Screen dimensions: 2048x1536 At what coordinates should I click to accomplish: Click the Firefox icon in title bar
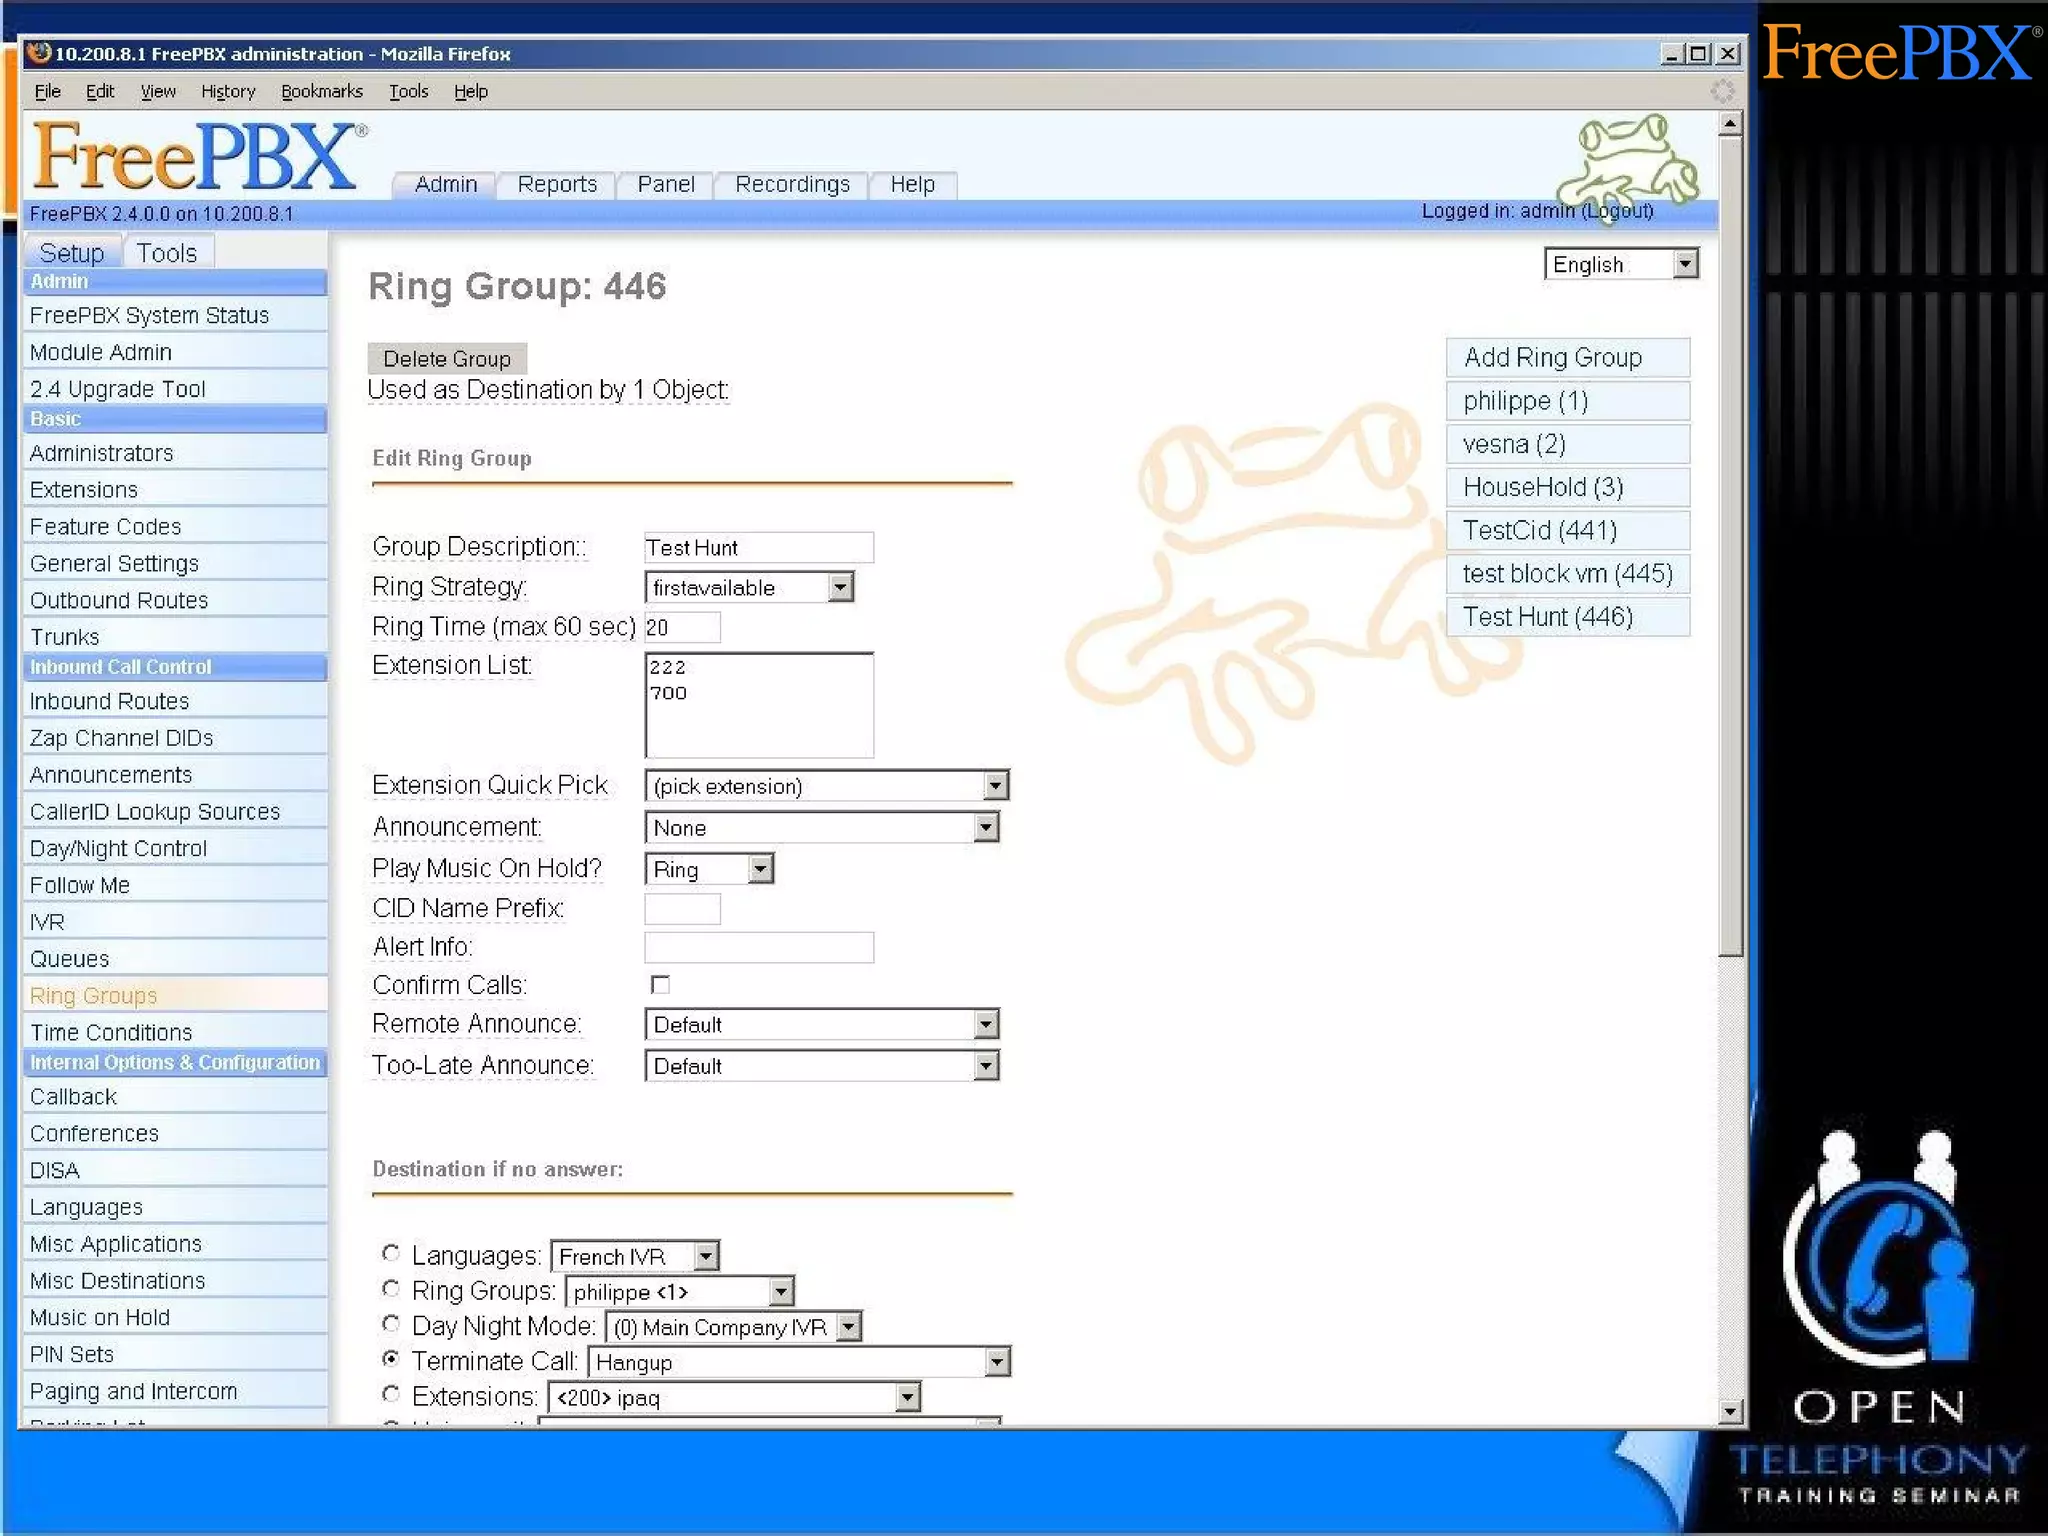coord(38,53)
